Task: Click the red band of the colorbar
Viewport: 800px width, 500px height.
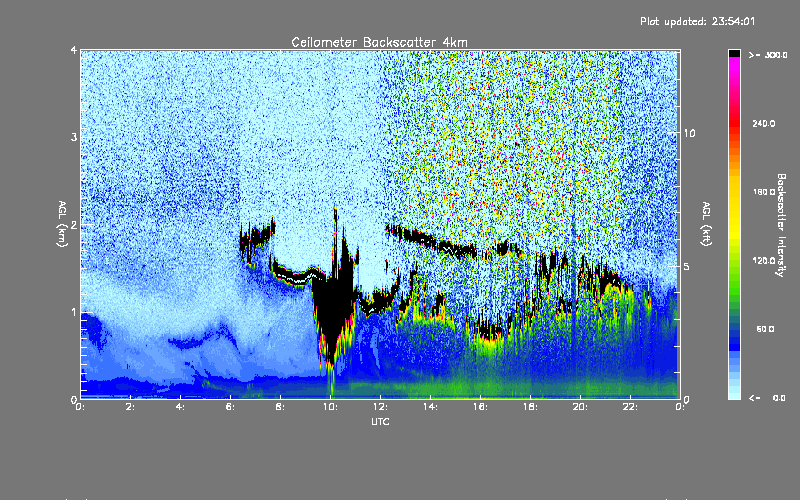Action: click(x=734, y=122)
